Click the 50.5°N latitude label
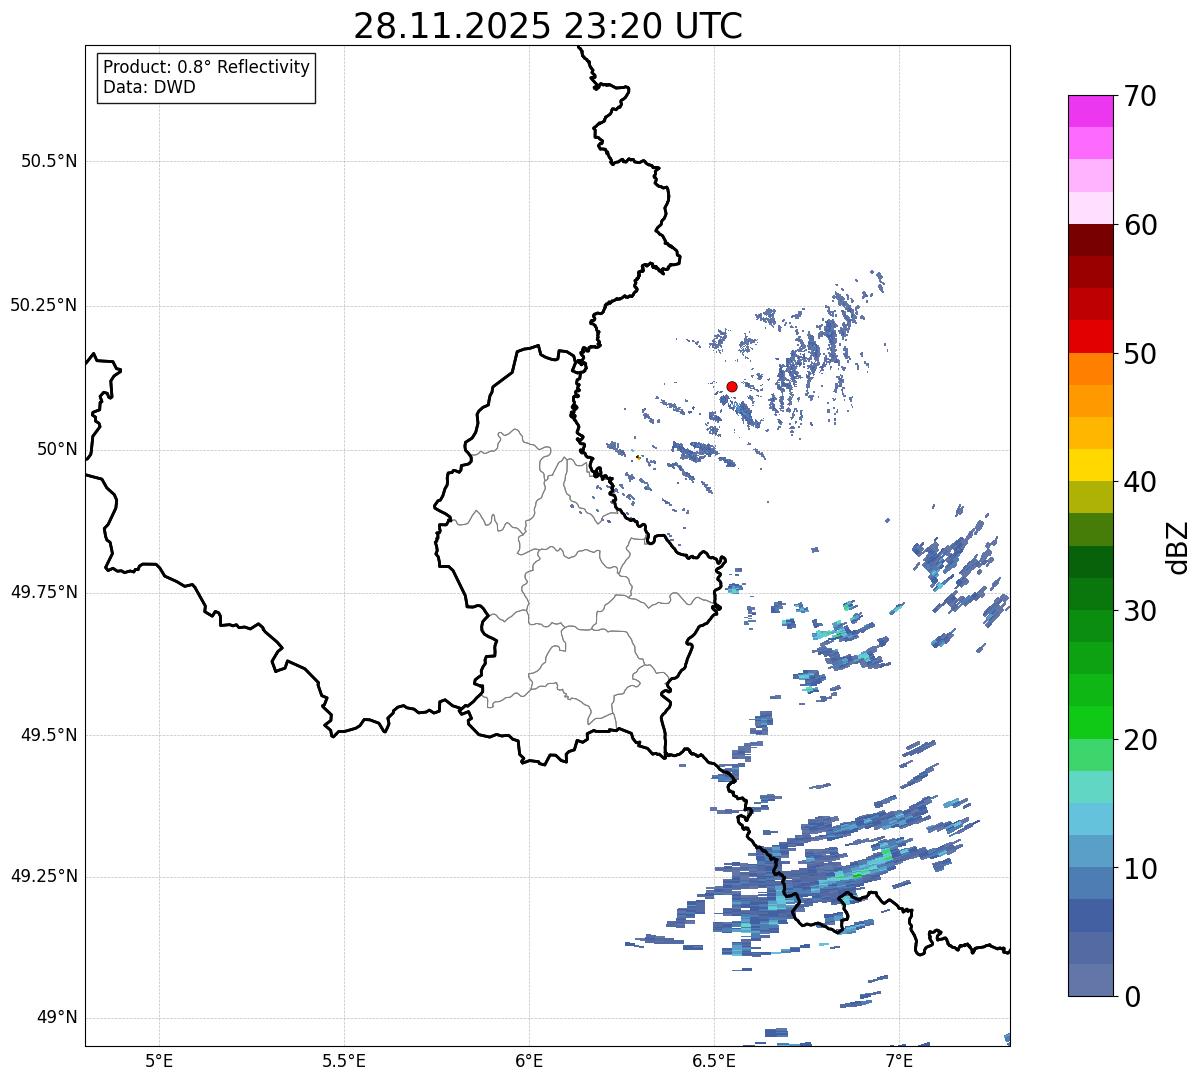1202x1081 pixels. coord(49,161)
